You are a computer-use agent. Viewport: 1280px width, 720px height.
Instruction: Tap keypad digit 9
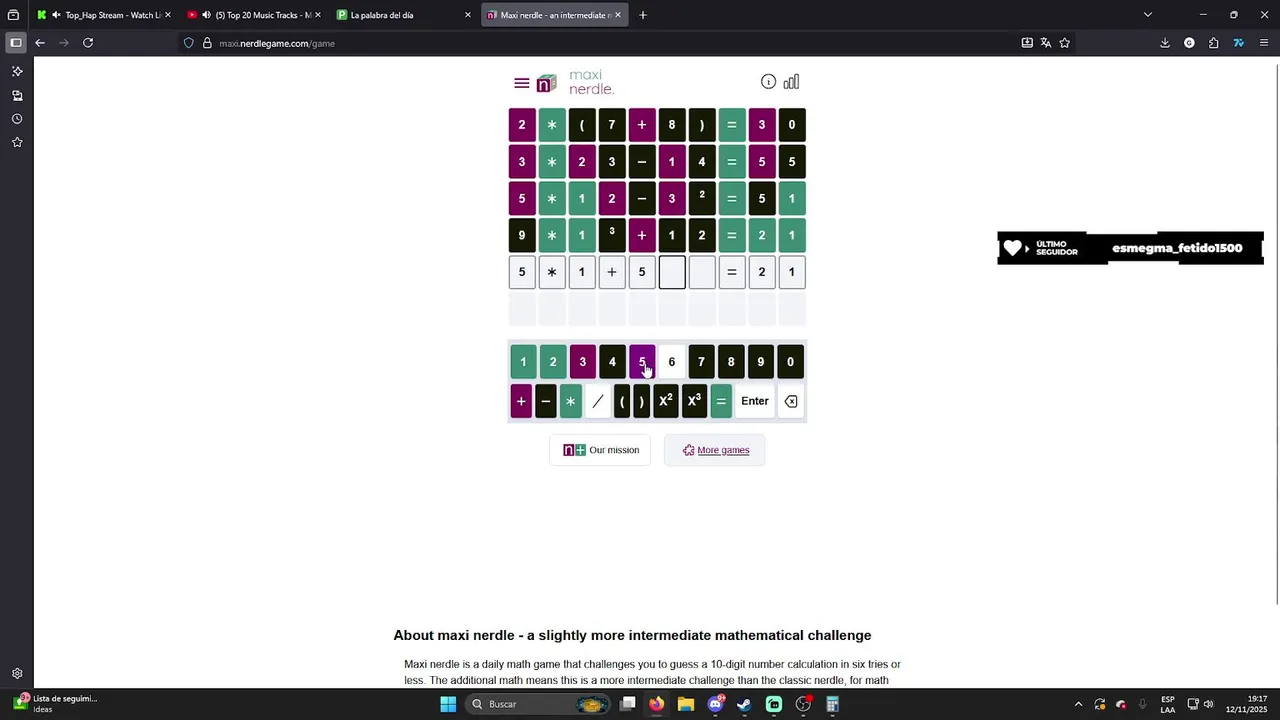(760, 362)
